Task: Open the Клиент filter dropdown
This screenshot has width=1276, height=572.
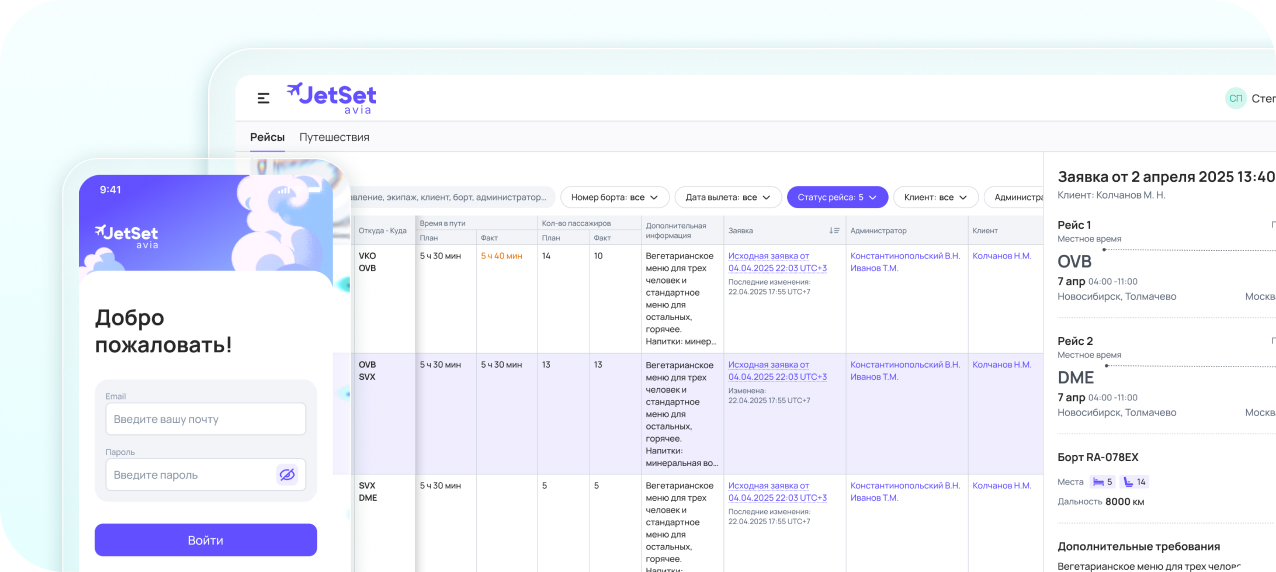Action: (x=935, y=197)
